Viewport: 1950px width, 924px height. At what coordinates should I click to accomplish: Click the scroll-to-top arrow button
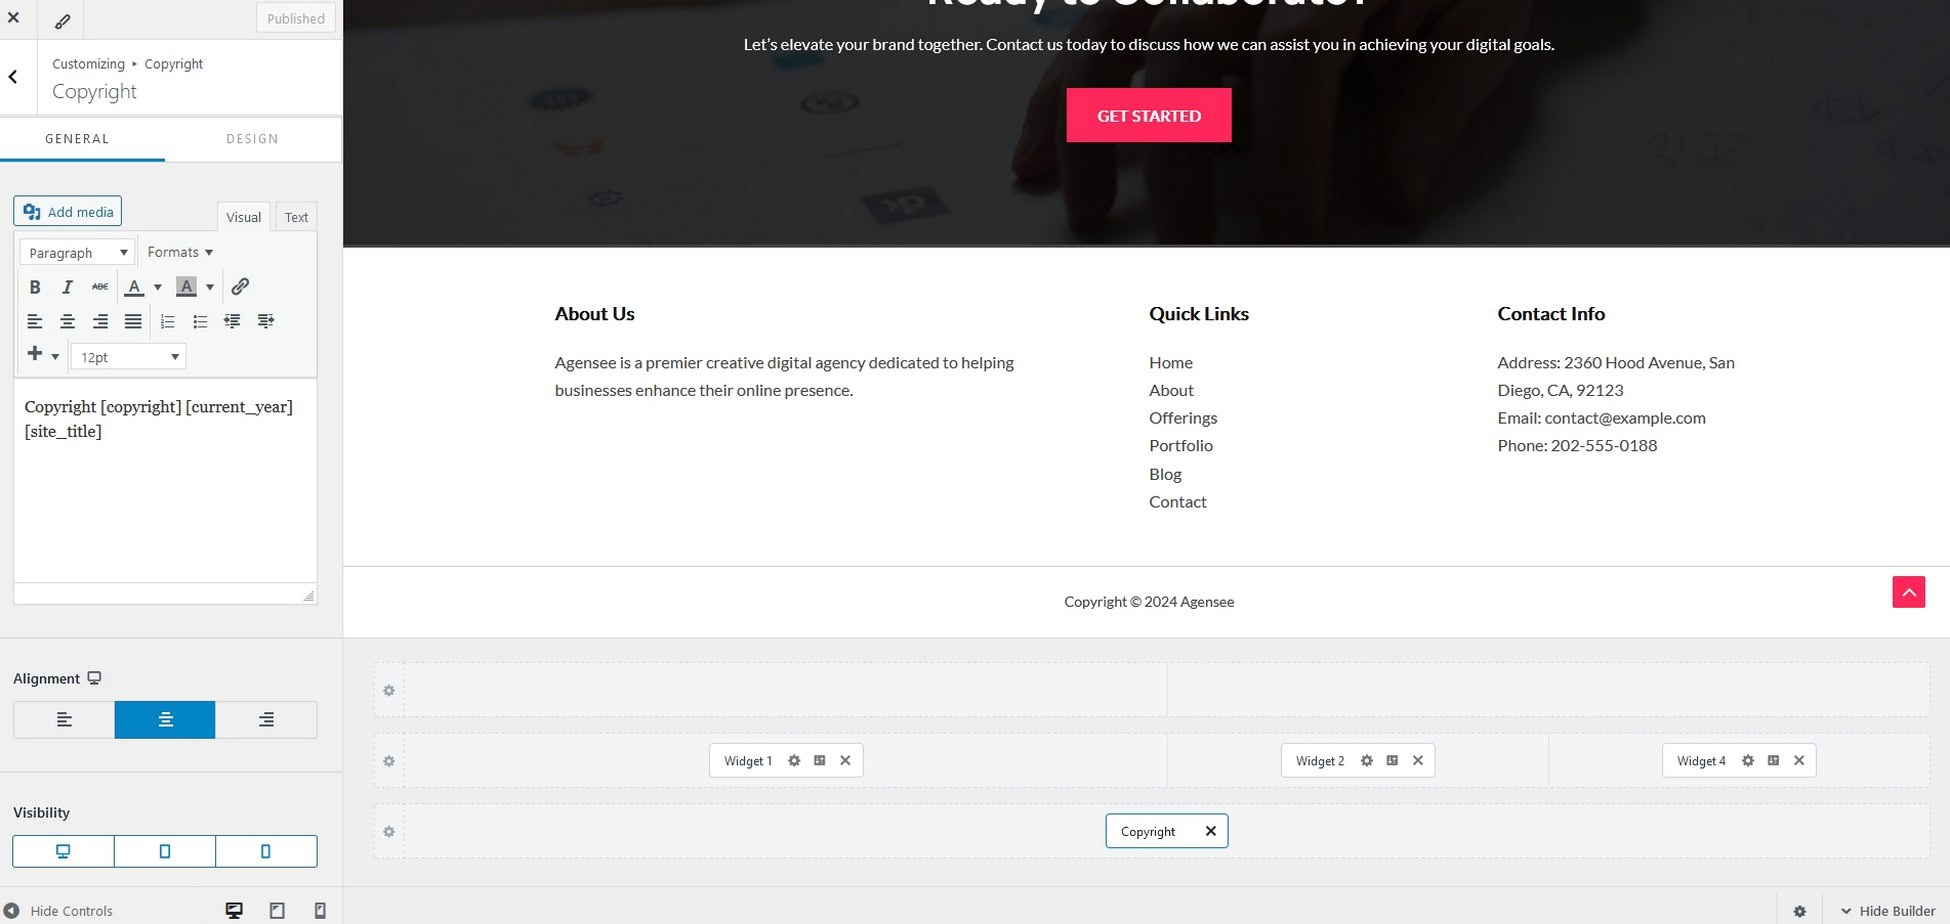tap(1908, 592)
